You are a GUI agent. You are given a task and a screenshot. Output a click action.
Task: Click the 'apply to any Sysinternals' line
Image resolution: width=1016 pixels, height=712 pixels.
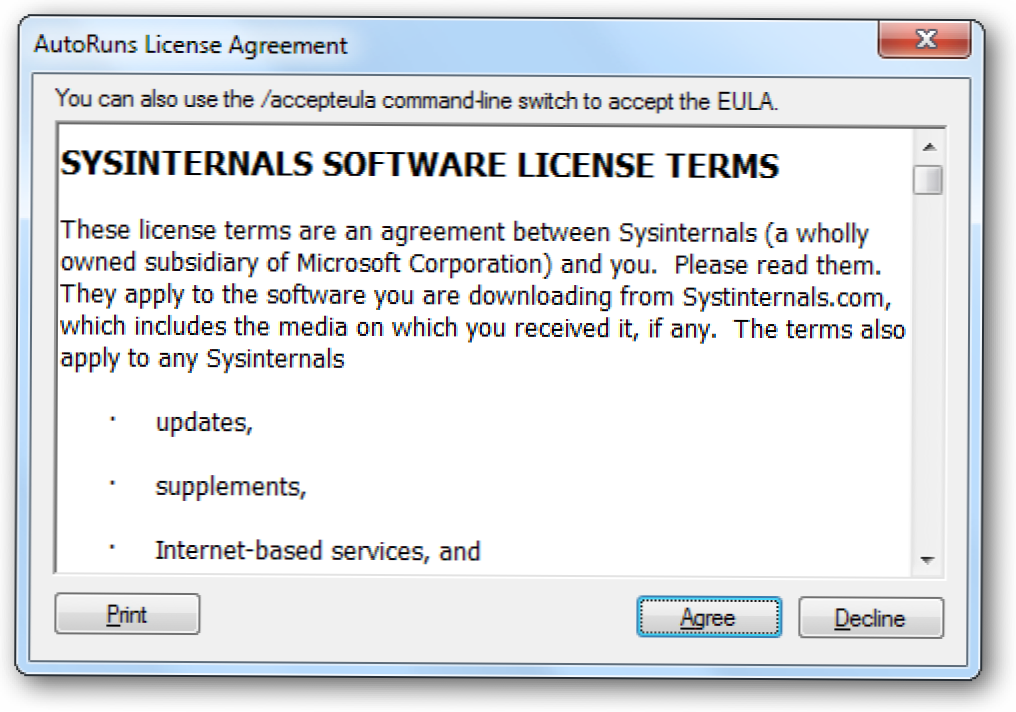(x=202, y=360)
